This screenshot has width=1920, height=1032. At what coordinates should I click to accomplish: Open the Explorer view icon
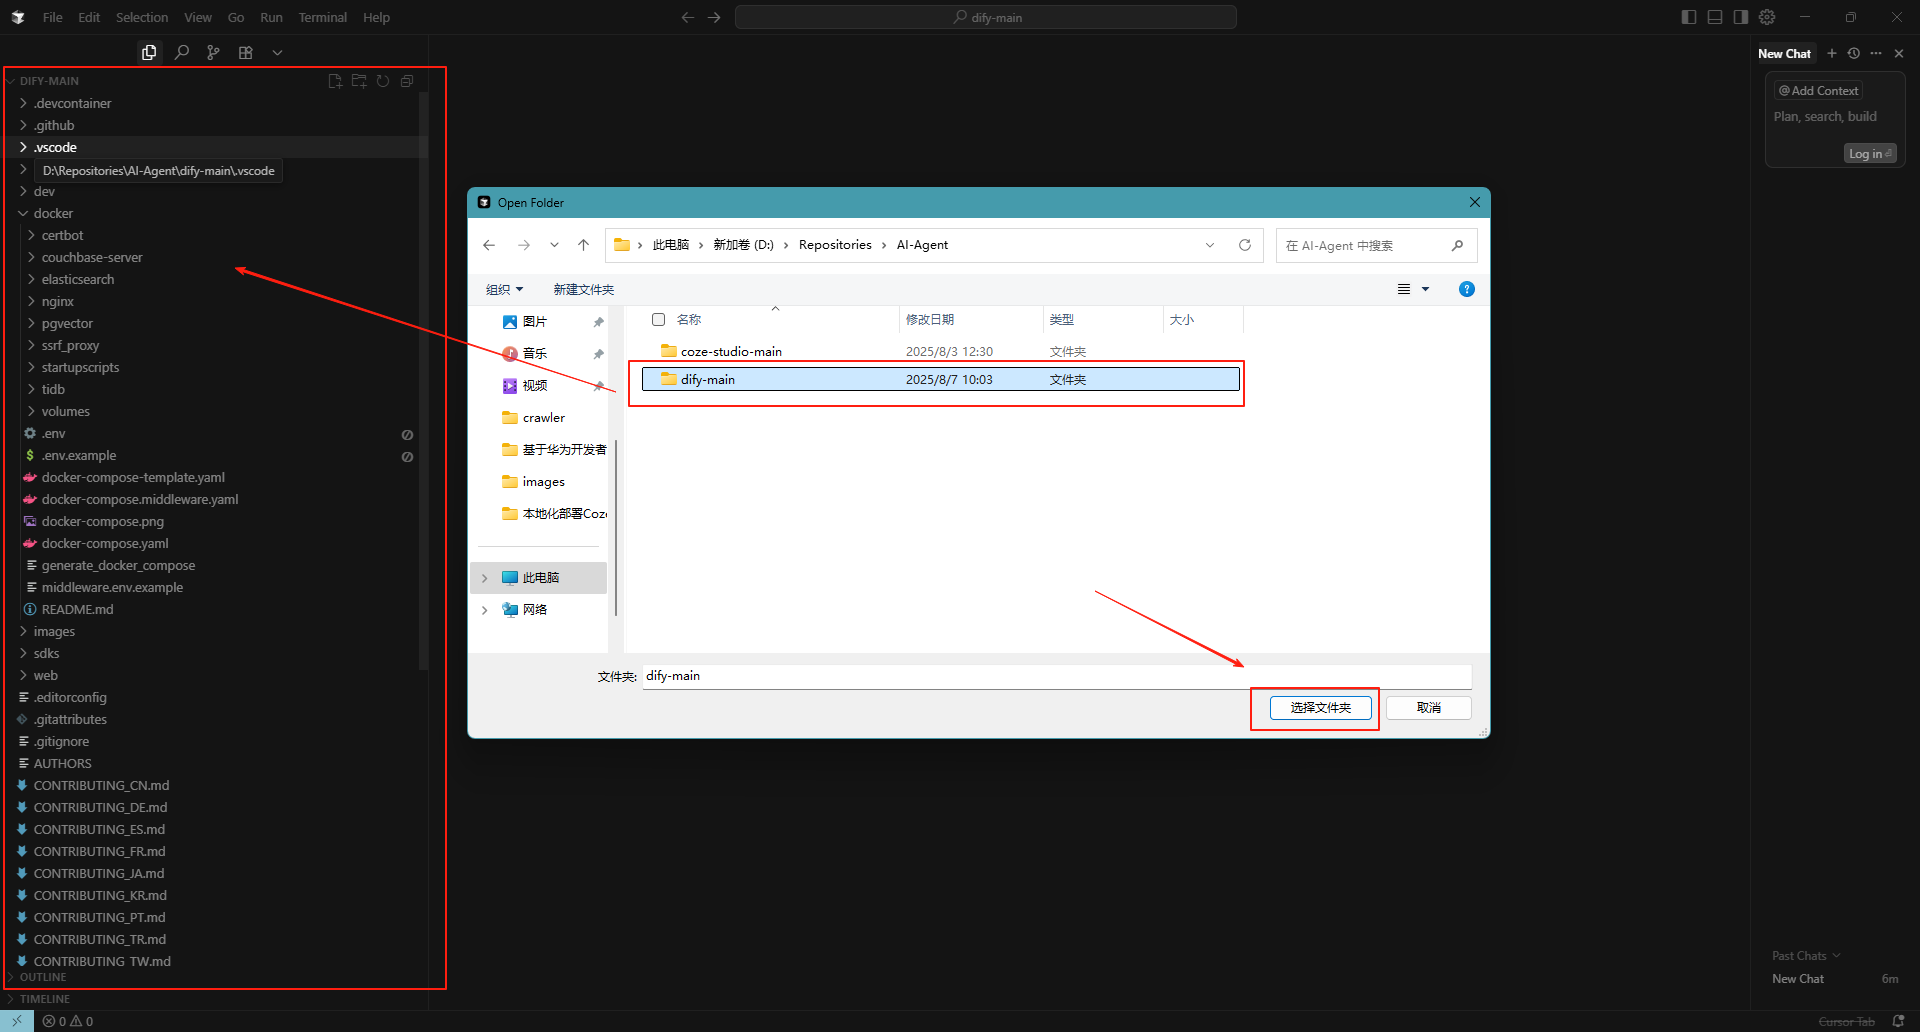[x=149, y=52]
